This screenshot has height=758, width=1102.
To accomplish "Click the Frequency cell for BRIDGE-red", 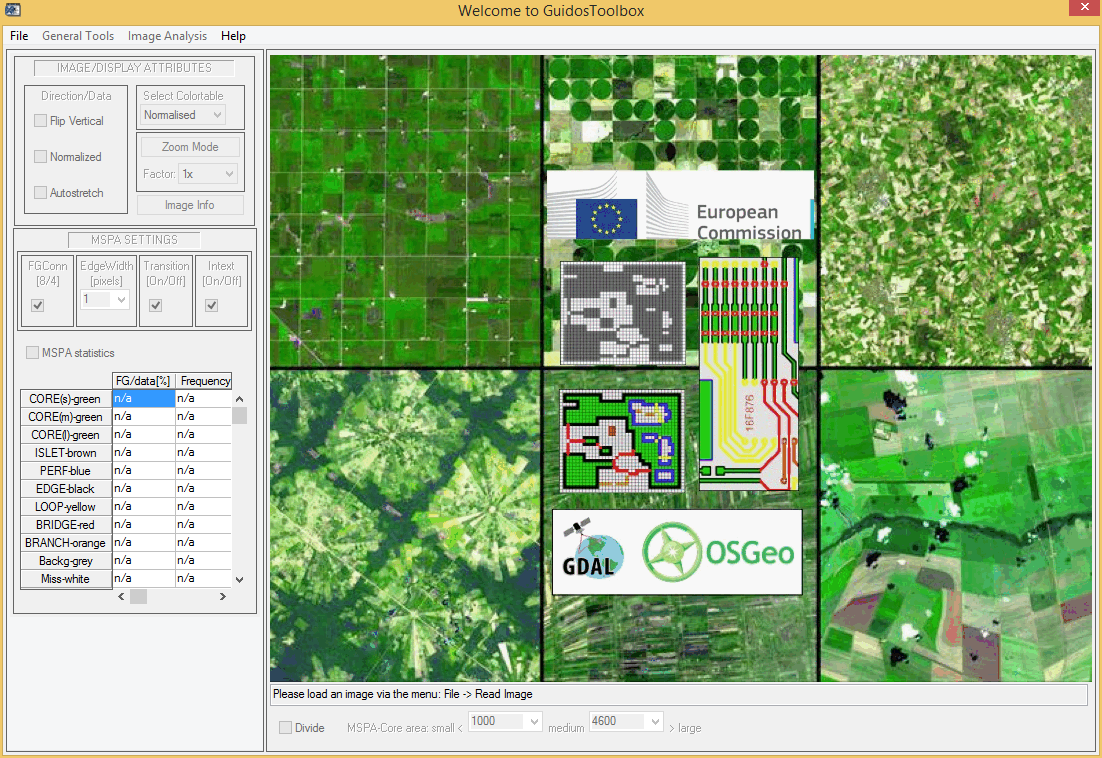I will 204,525.
